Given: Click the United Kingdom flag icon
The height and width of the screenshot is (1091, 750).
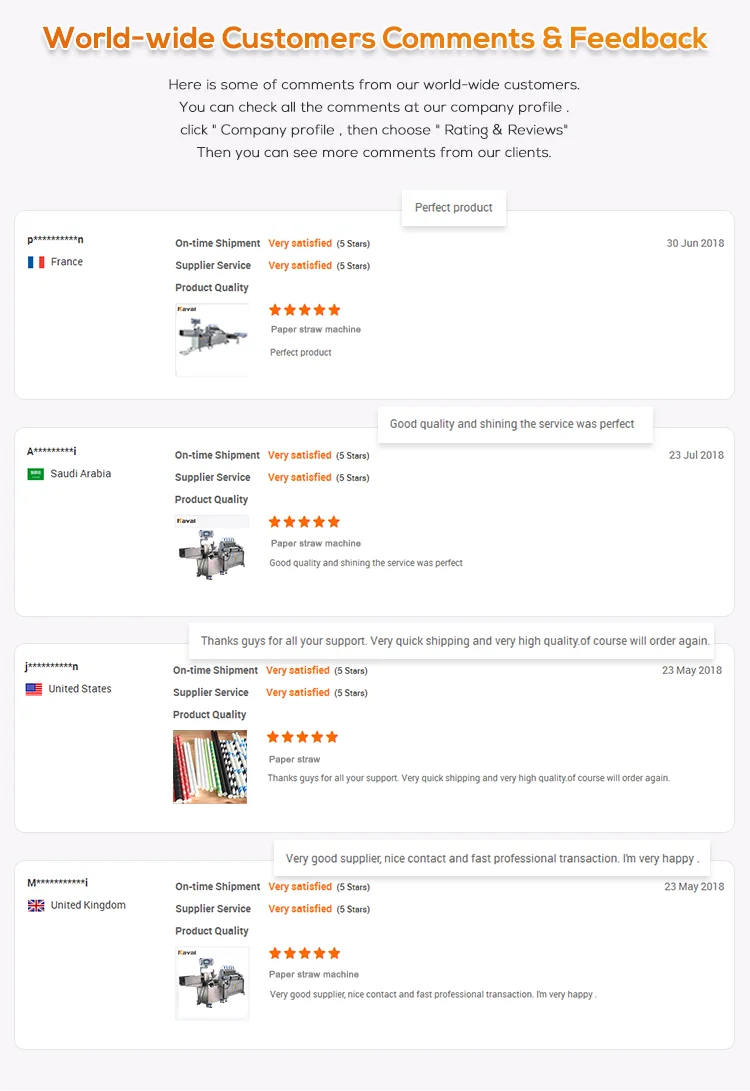Looking at the screenshot, I should click(x=36, y=906).
